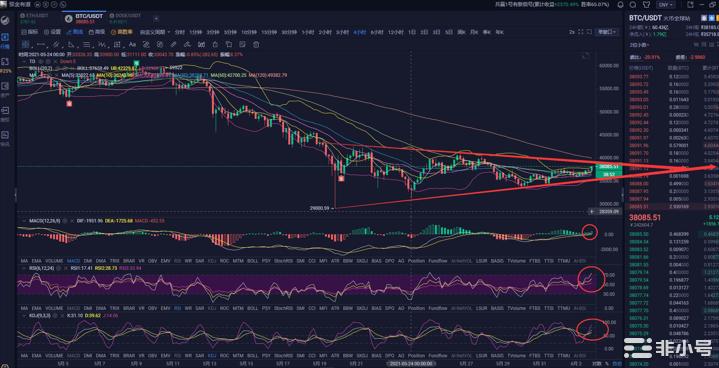This screenshot has height=368, width=719.
Task: Click the 38085.51 last price in the order book
Action: tap(645, 218)
